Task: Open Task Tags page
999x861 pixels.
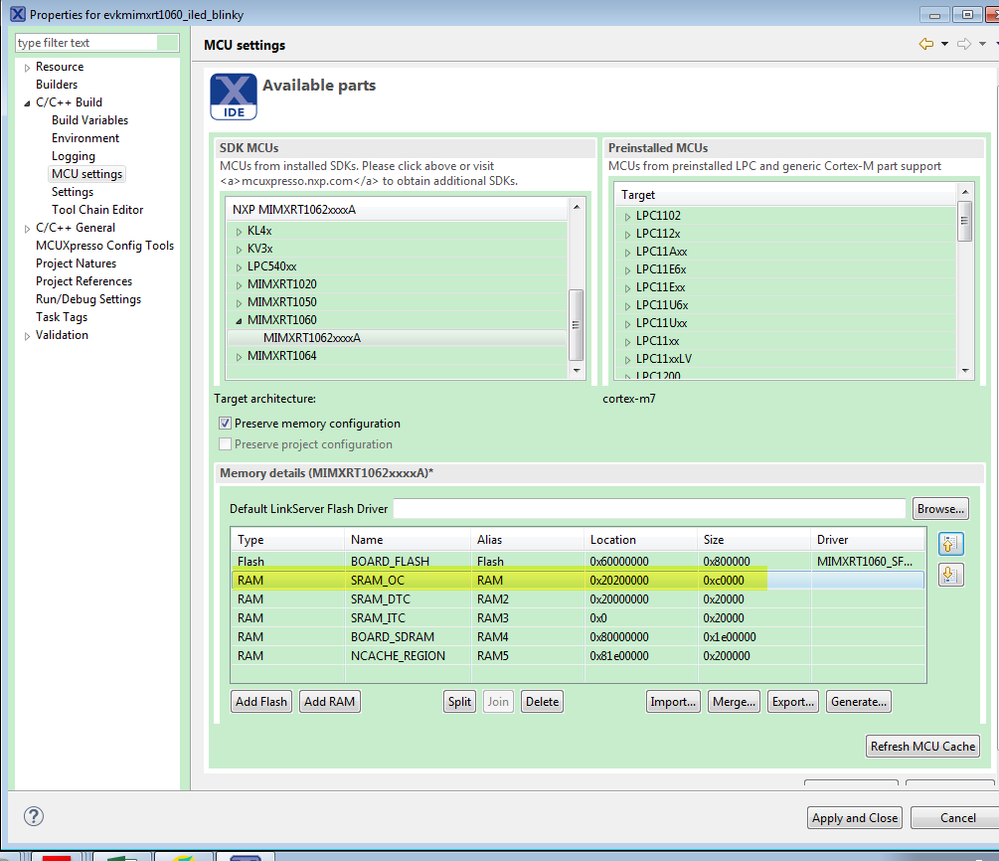Action: (62, 317)
